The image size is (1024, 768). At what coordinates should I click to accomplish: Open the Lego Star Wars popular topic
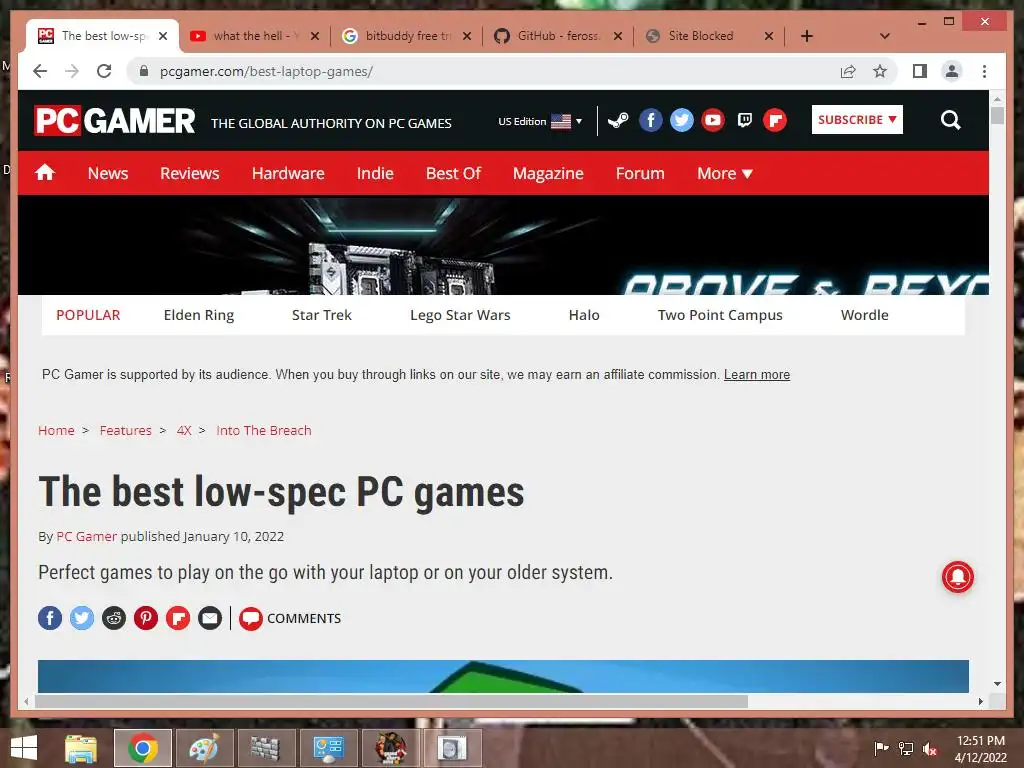pos(460,315)
